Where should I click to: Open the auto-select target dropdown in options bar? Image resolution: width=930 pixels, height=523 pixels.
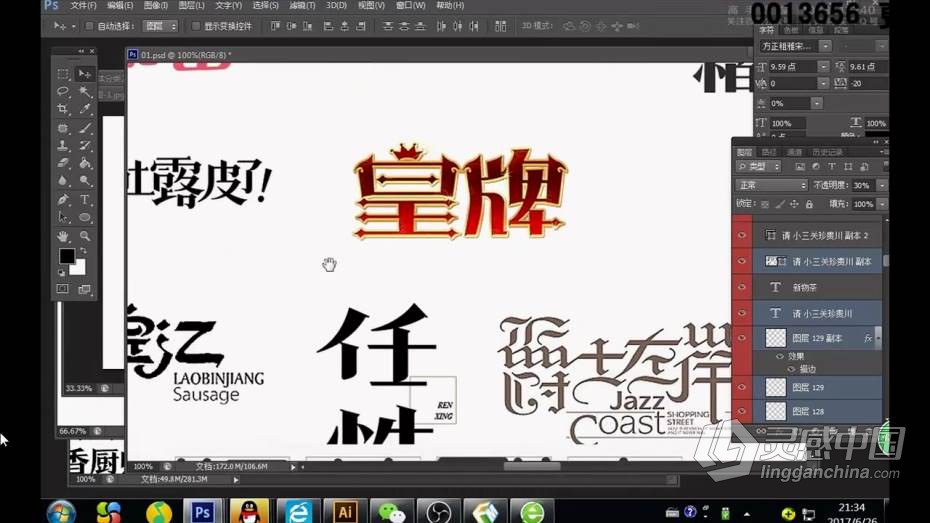[161, 26]
